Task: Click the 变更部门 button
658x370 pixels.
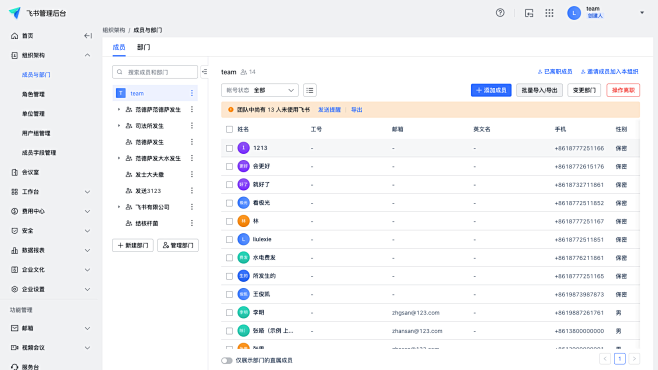Action: point(584,90)
